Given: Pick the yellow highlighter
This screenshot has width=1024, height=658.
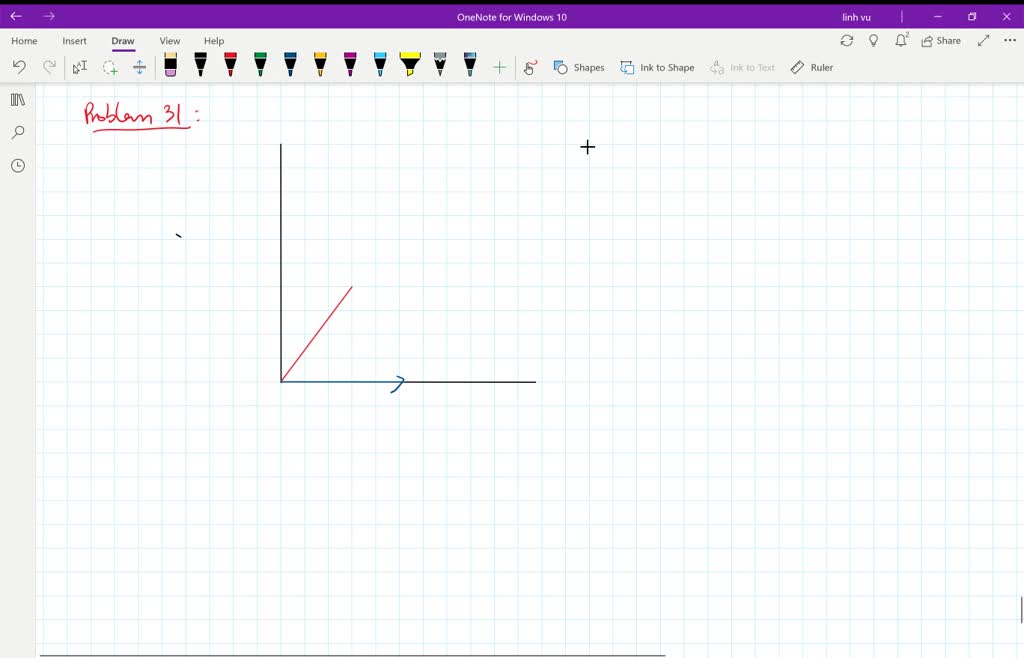Looking at the screenshot, I should [409, 66].
